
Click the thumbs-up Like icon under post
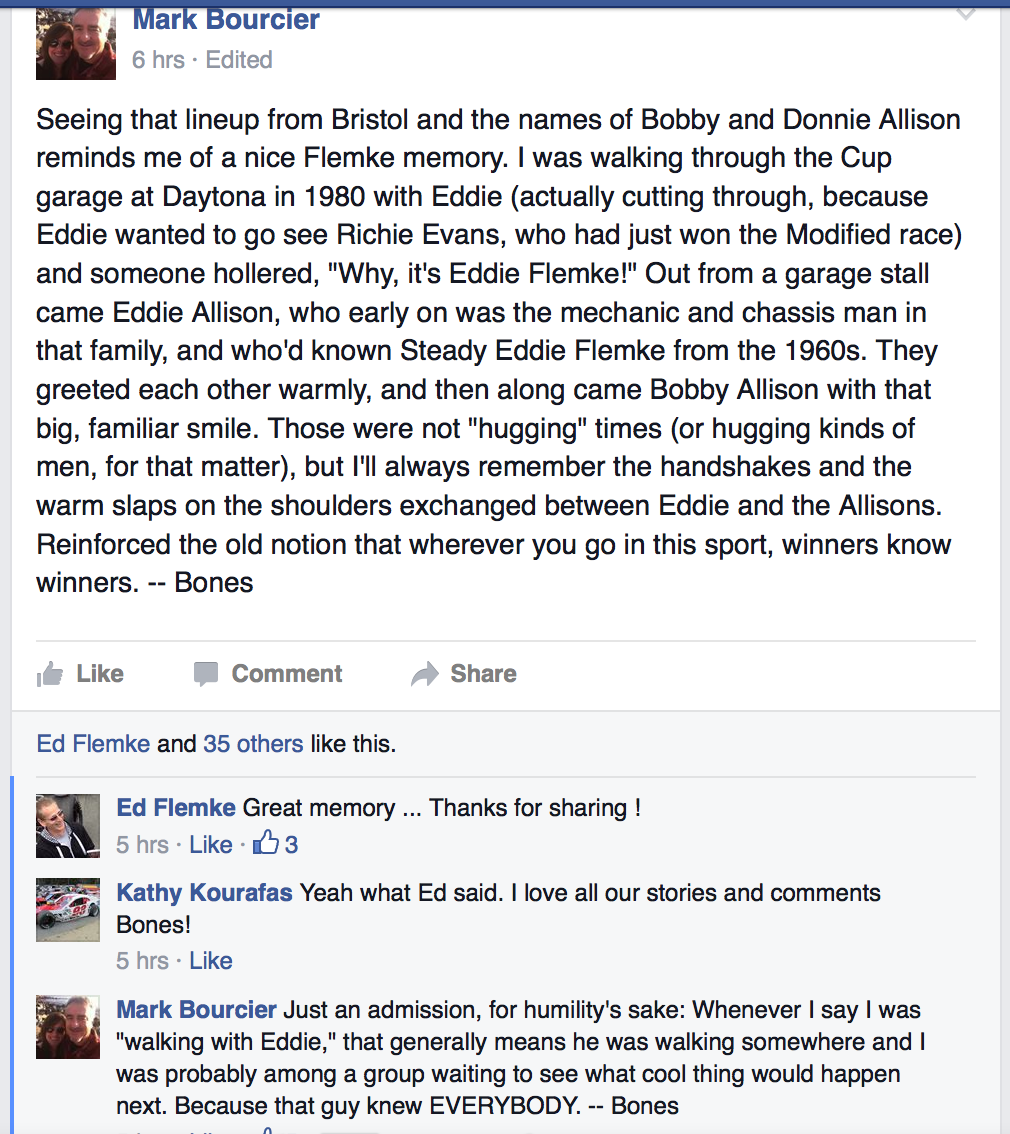tap(50, 674)
